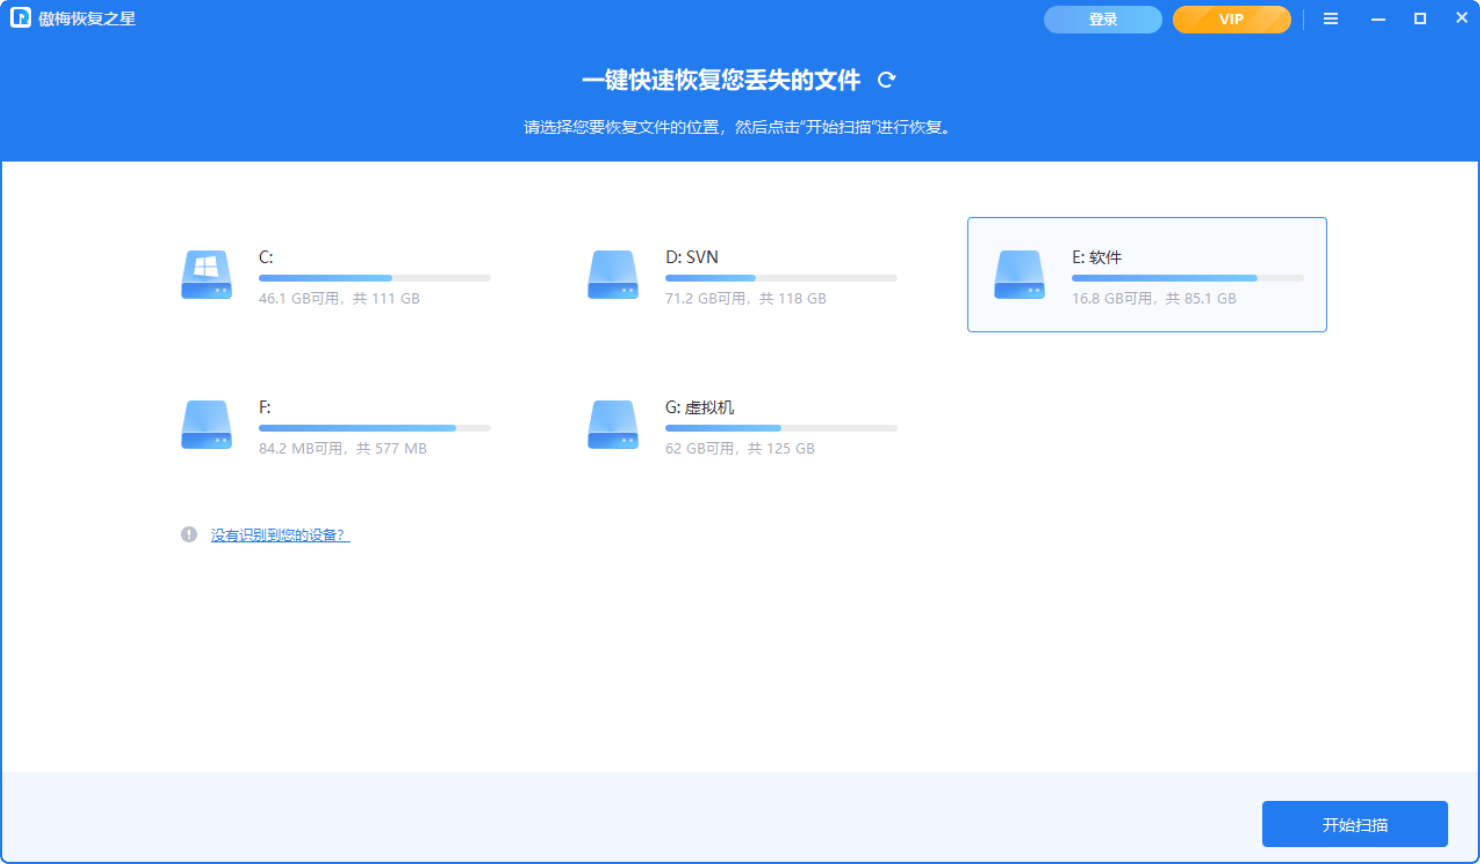Select the D: SVN drive icon
This screenshot has height=864, width=1480.
(x=613, y=275)
